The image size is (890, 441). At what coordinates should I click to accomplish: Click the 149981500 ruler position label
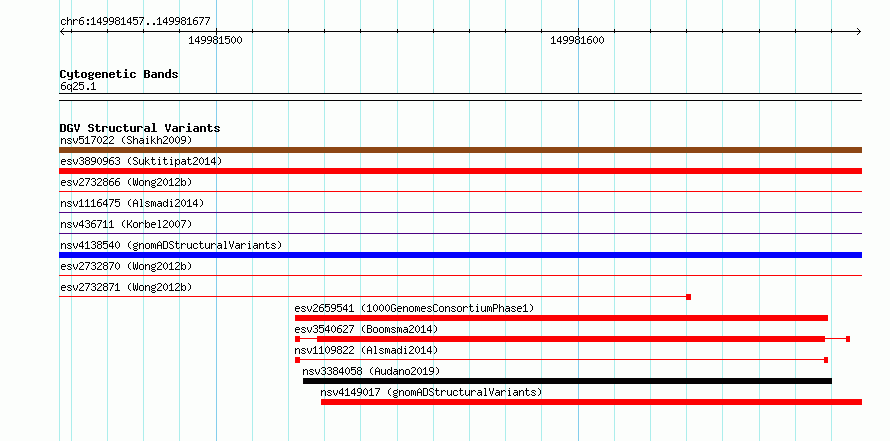pos(215,40)
